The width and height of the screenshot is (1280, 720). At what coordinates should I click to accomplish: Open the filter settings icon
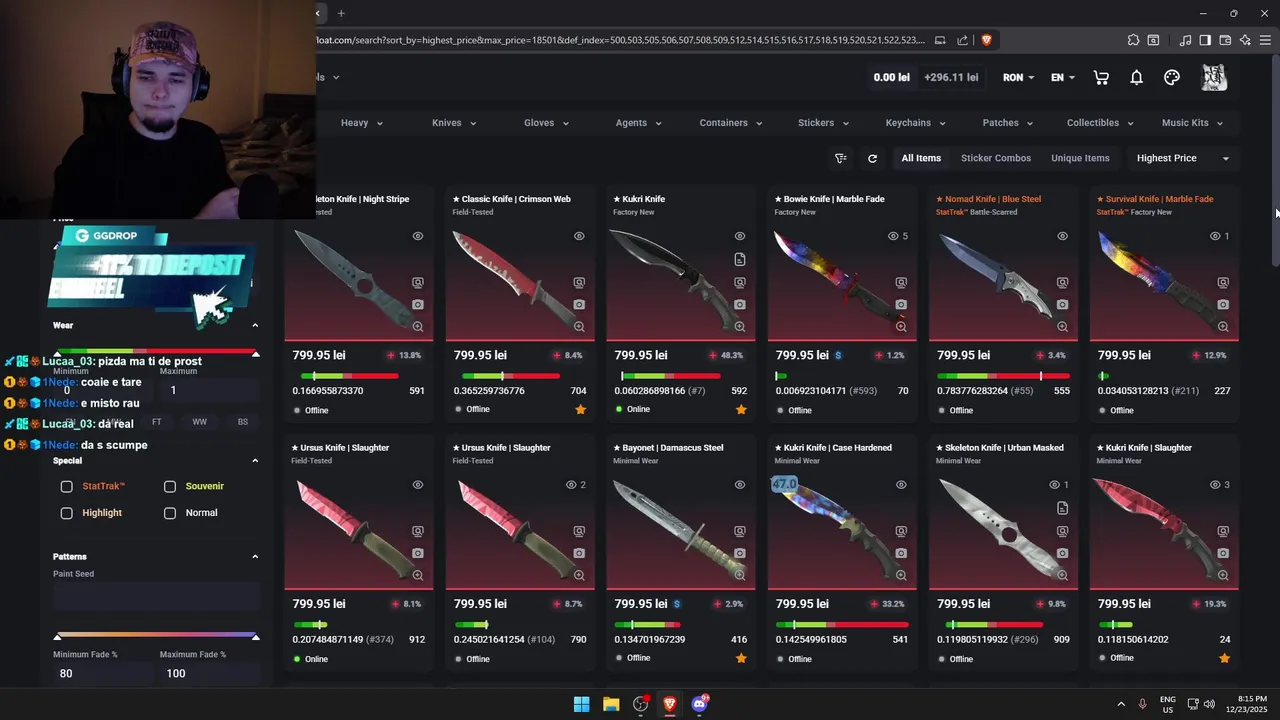pyautogui.click(x=840, y=158)
